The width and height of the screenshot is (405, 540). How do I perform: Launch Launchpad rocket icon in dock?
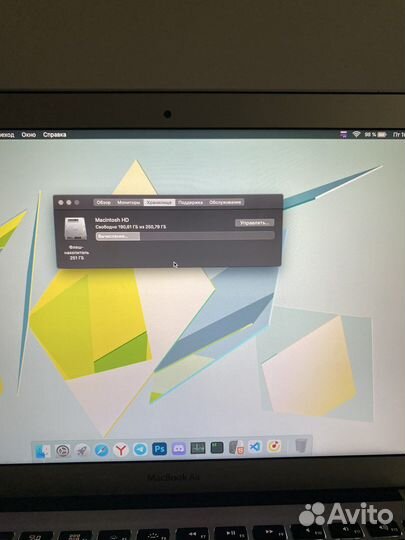(82, 450)
